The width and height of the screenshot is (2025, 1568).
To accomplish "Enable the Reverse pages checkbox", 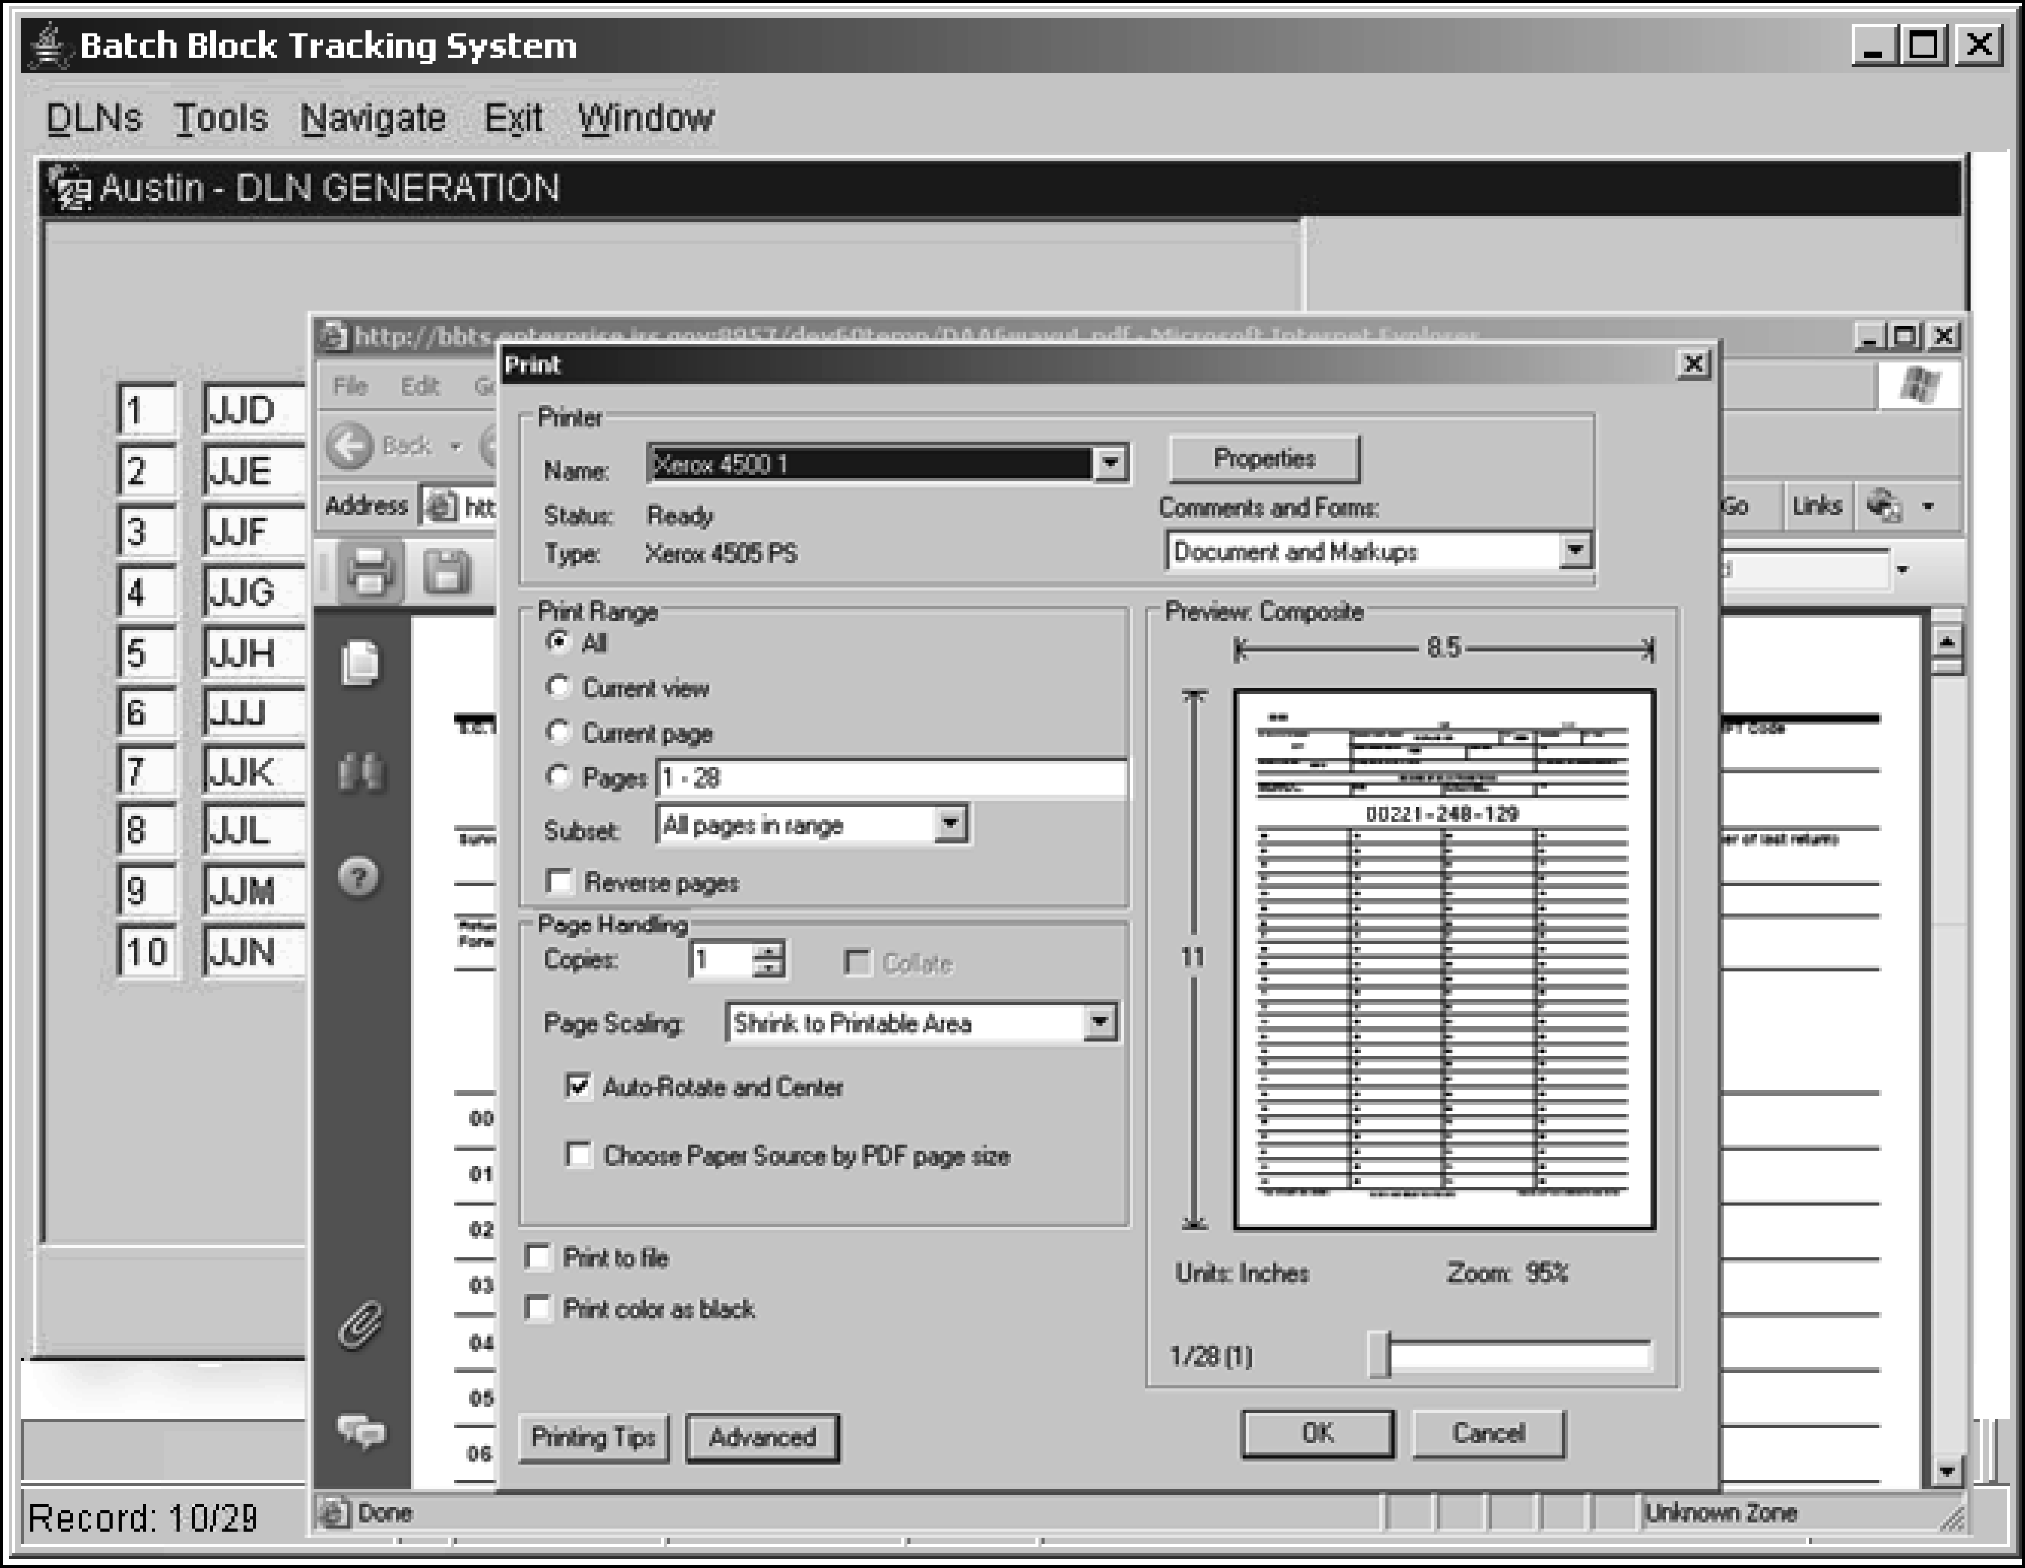I will point(559,882).
